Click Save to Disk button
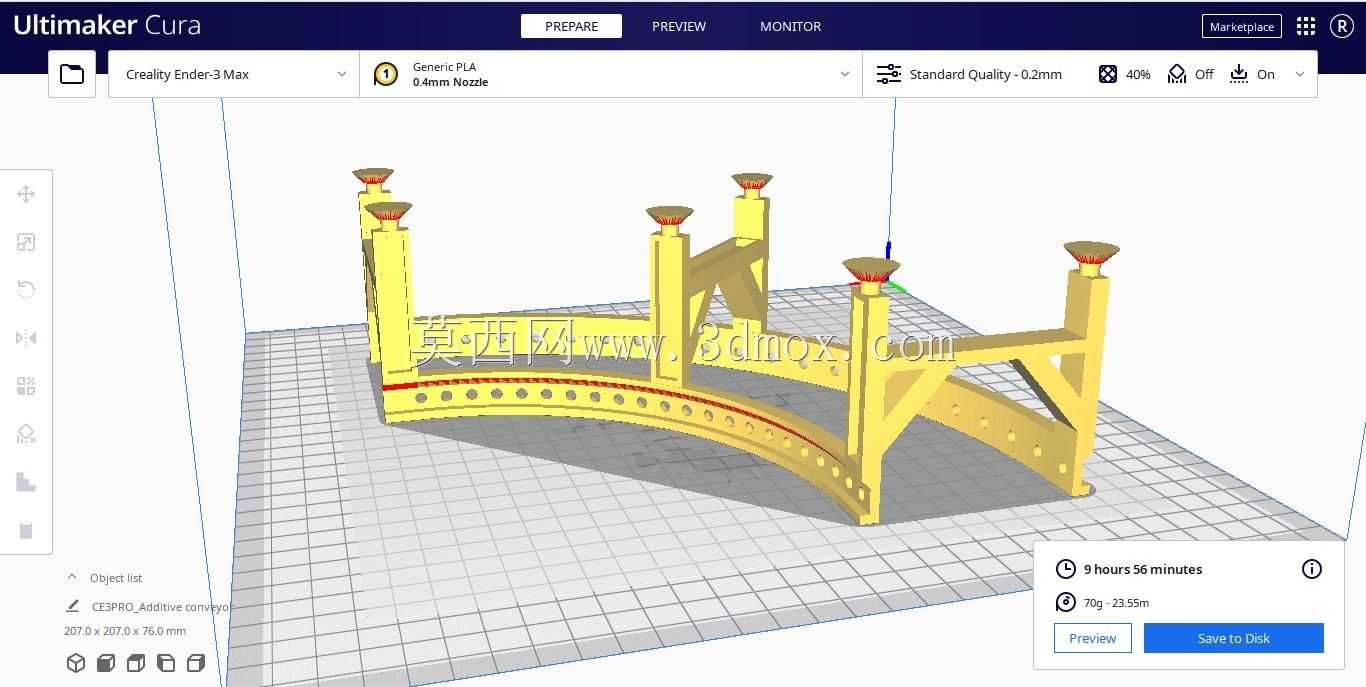This screenshot has width=1366, height=687. tap(1234, 638)
